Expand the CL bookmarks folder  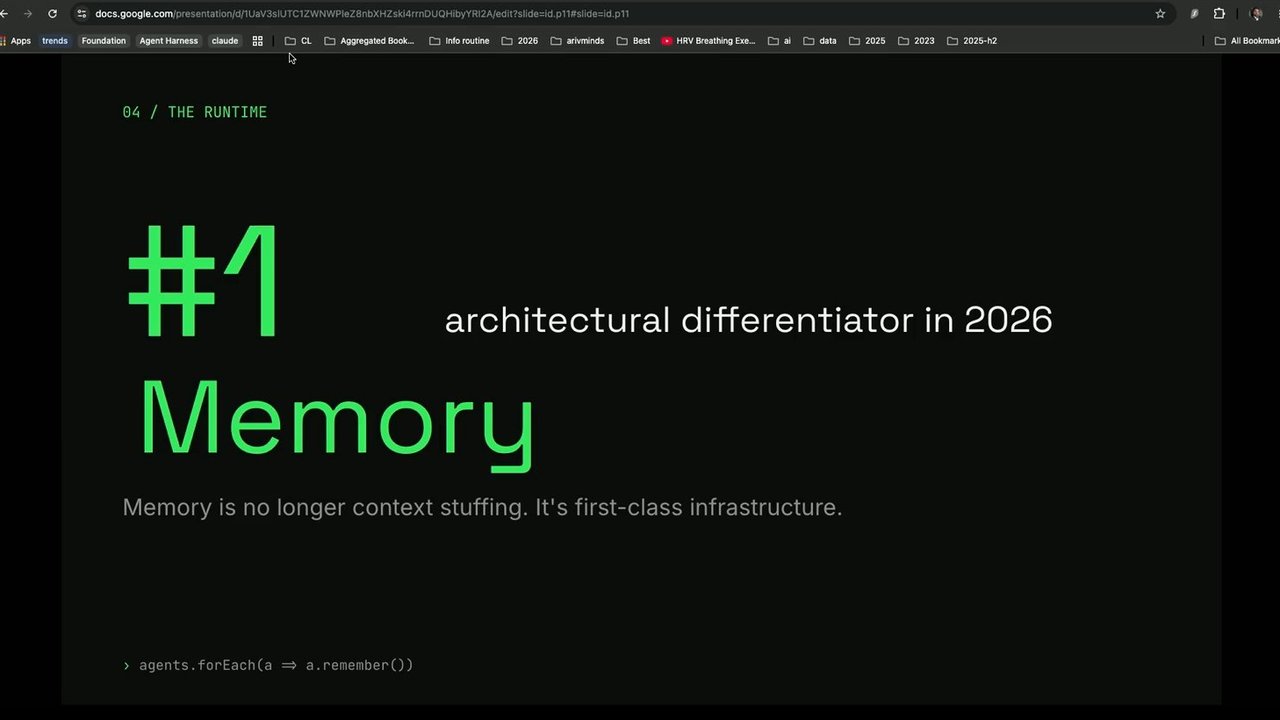[298, 41]
